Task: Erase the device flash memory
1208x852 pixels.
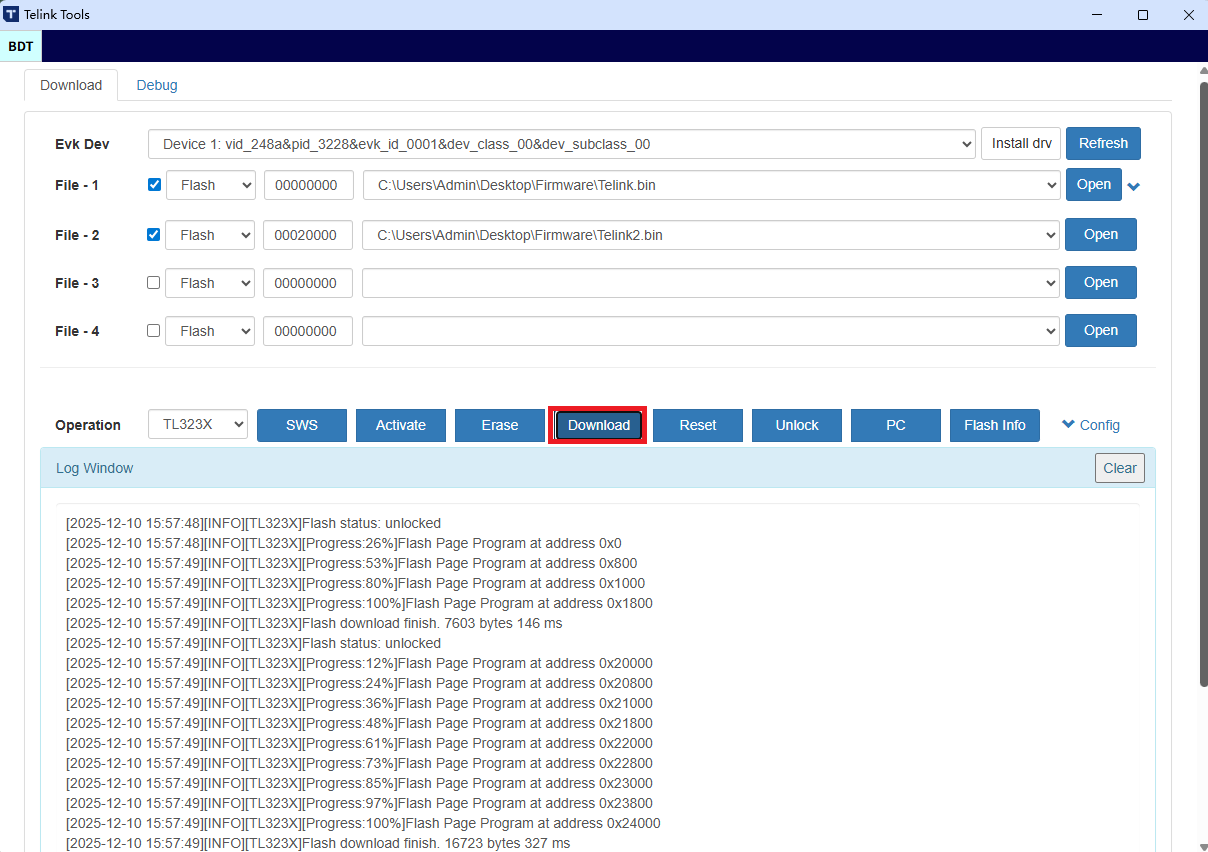Action: click(x=499, y=425)
